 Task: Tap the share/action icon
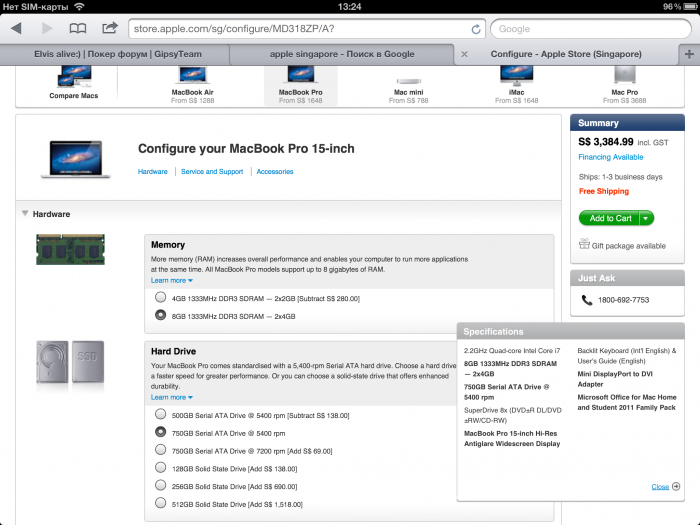(x=109, y=28)
